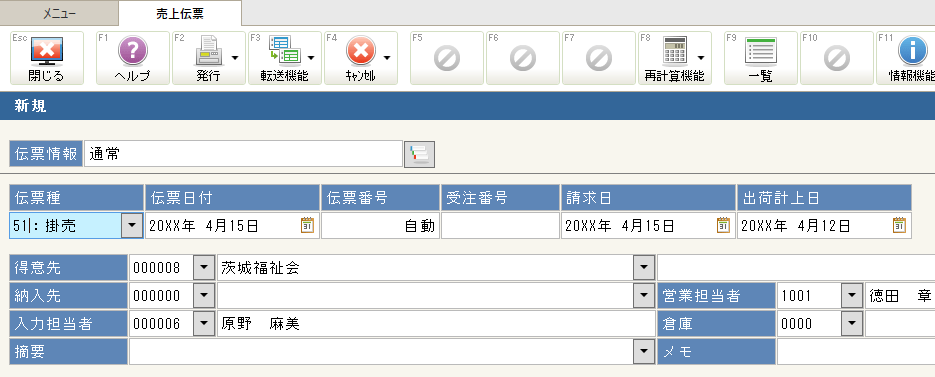Open the 茨城福祉会 name dropdown arrow
935x377 pixels.
(x=644, y=268)
